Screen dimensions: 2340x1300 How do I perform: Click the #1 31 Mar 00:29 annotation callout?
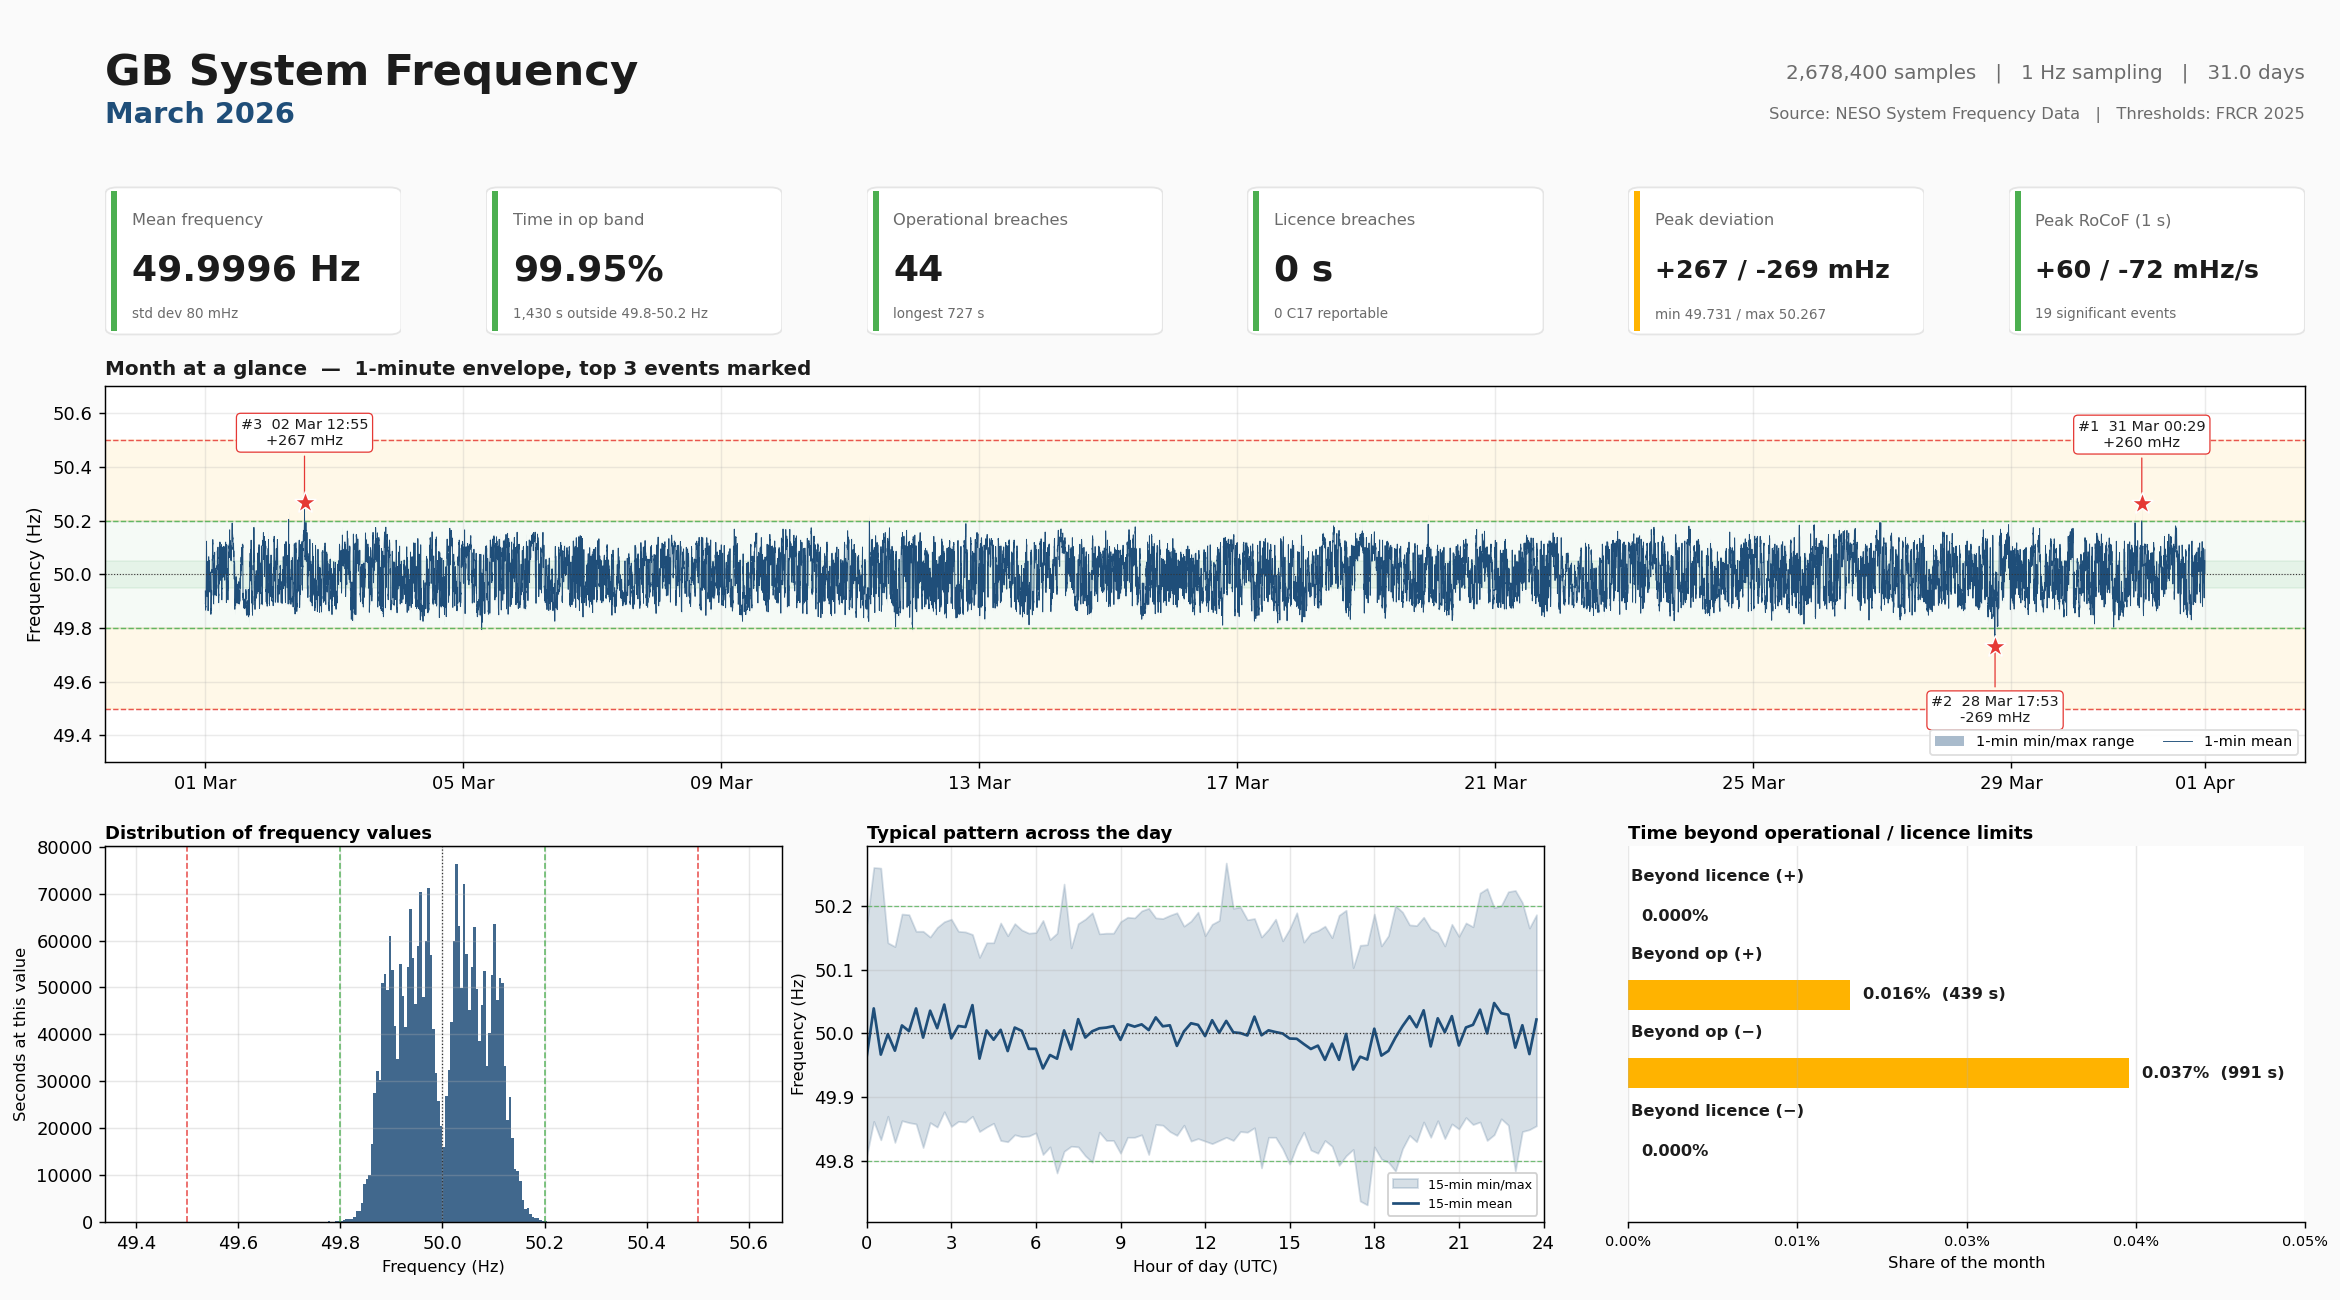2139,432
